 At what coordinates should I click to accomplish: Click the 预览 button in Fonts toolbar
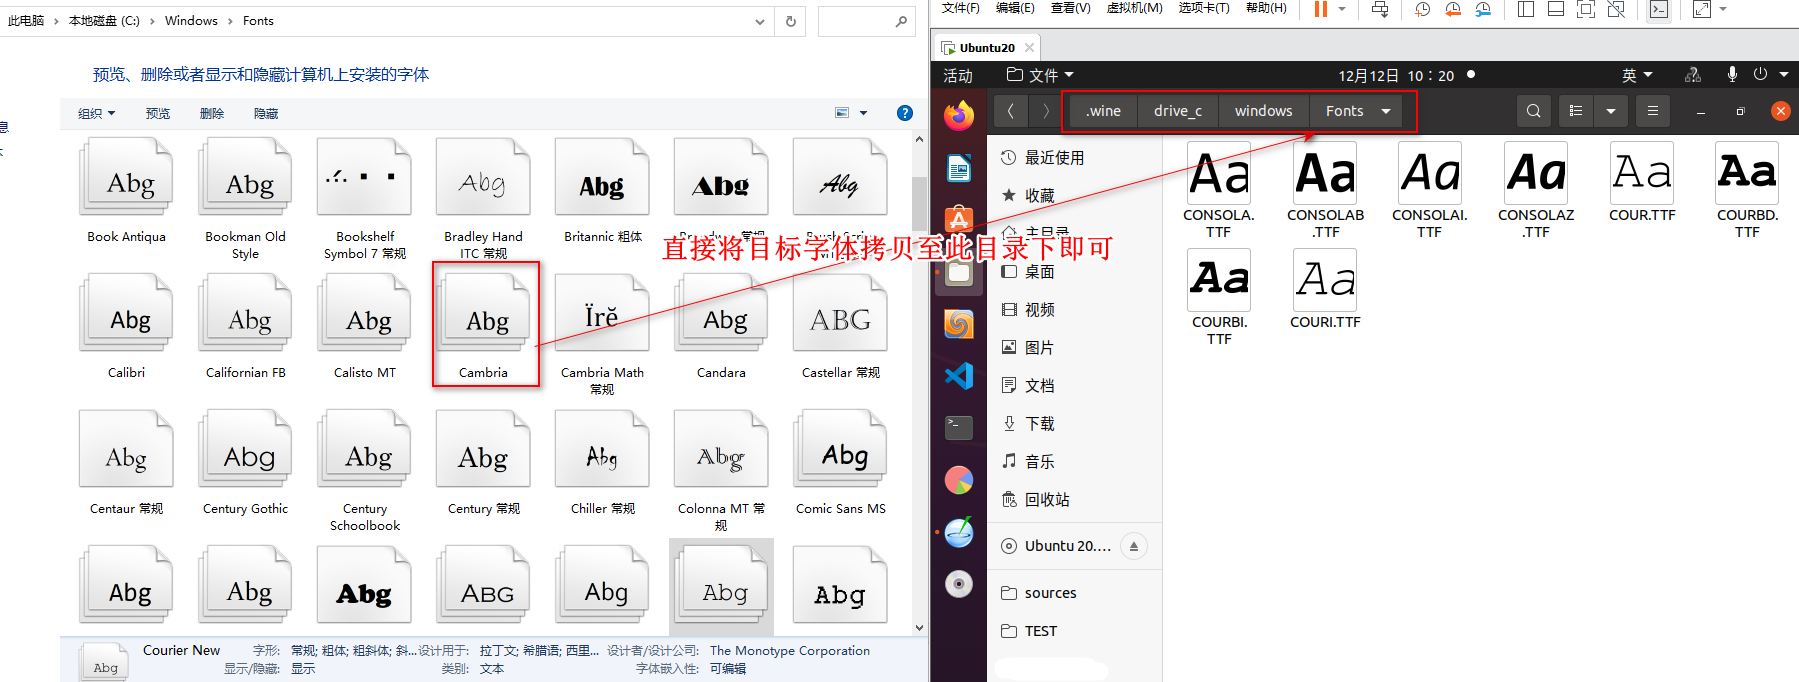coord(158,114)
